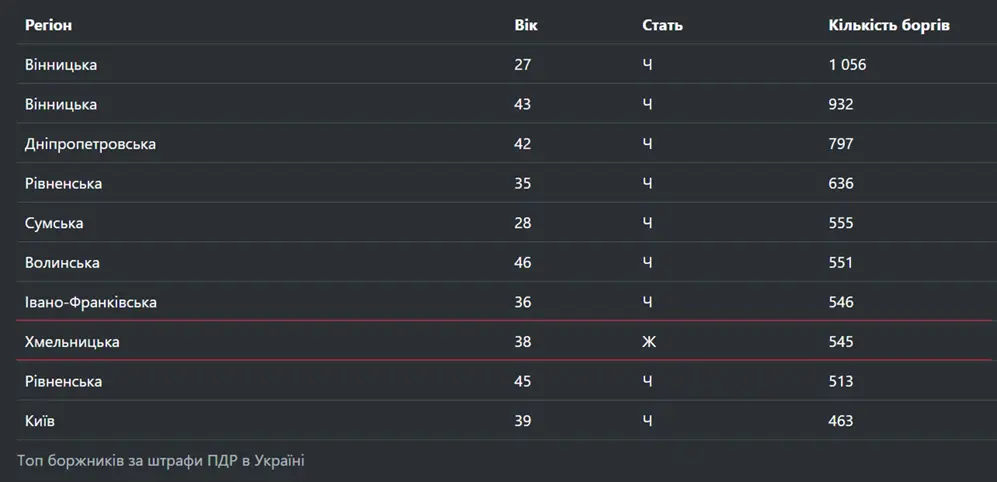Screen dimensions: 997x482
Task: Click the caption Топ боржників за штрафи ПДР
Action: coord(161,460)
